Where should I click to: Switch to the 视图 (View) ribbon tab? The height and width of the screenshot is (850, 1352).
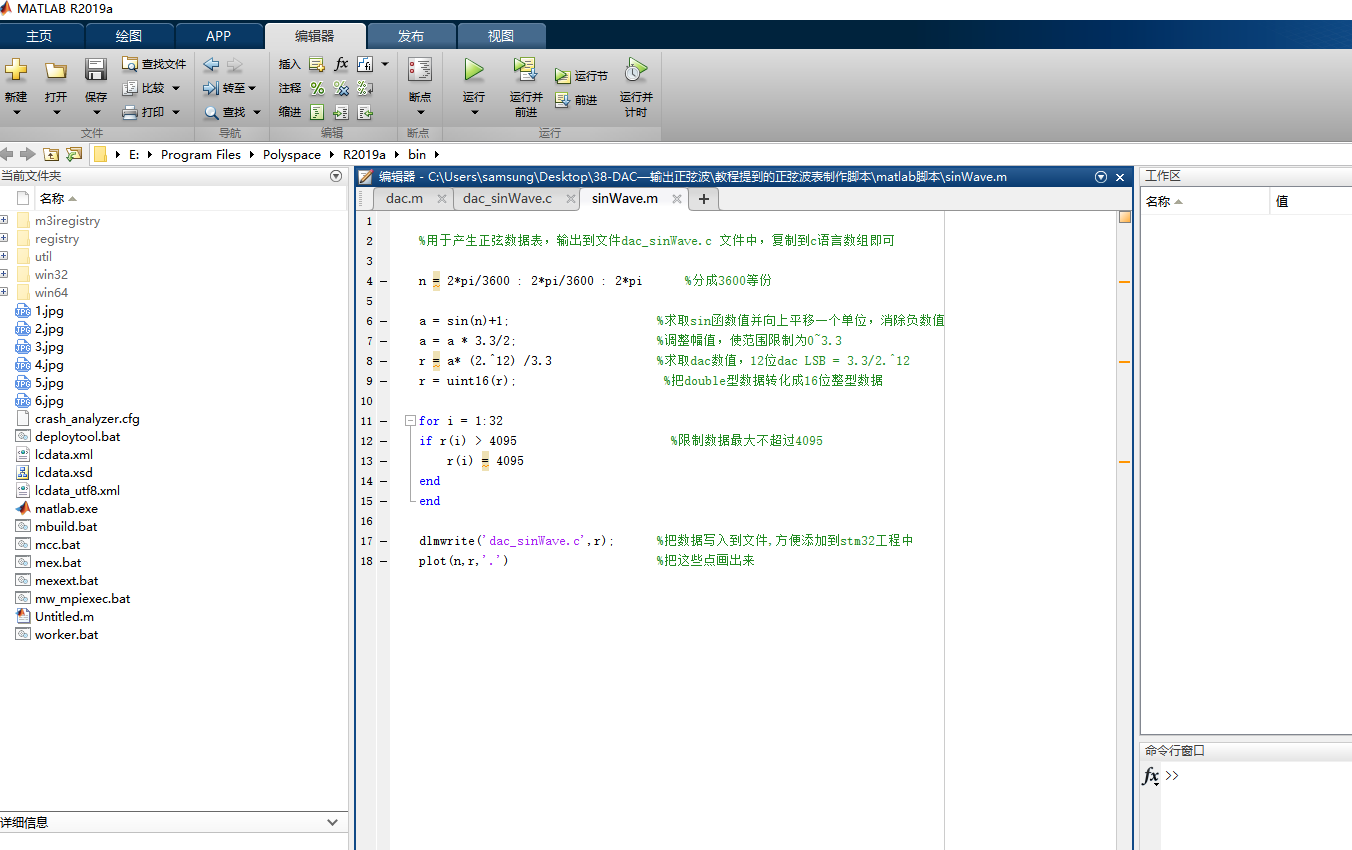tap(501, 36)
